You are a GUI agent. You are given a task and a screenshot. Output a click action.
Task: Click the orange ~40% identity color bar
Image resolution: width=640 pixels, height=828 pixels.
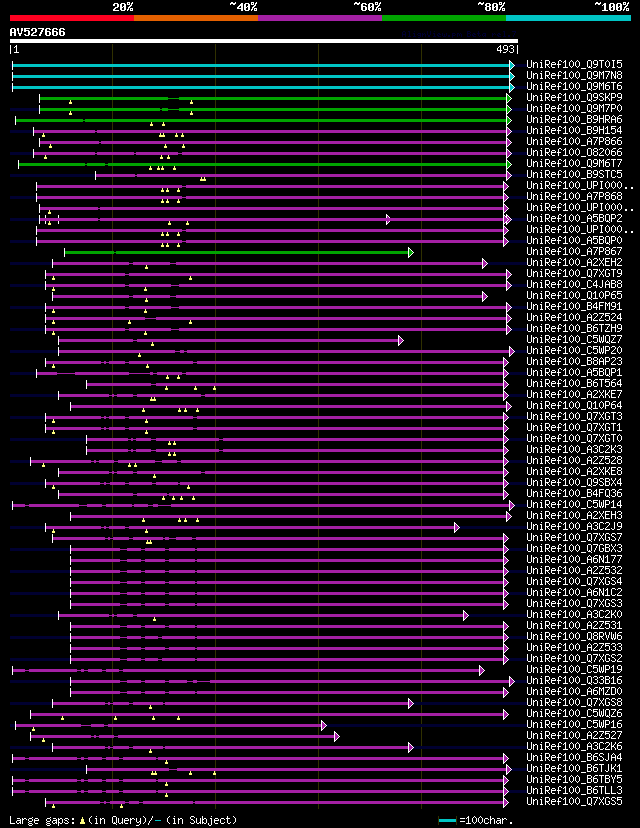click(196, 18)
